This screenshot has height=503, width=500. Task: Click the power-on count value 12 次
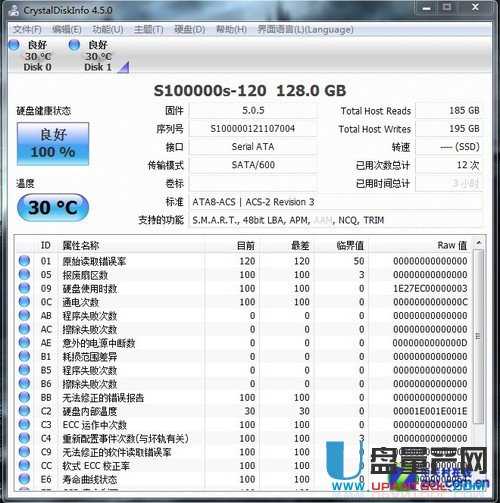tap(448, 165)
